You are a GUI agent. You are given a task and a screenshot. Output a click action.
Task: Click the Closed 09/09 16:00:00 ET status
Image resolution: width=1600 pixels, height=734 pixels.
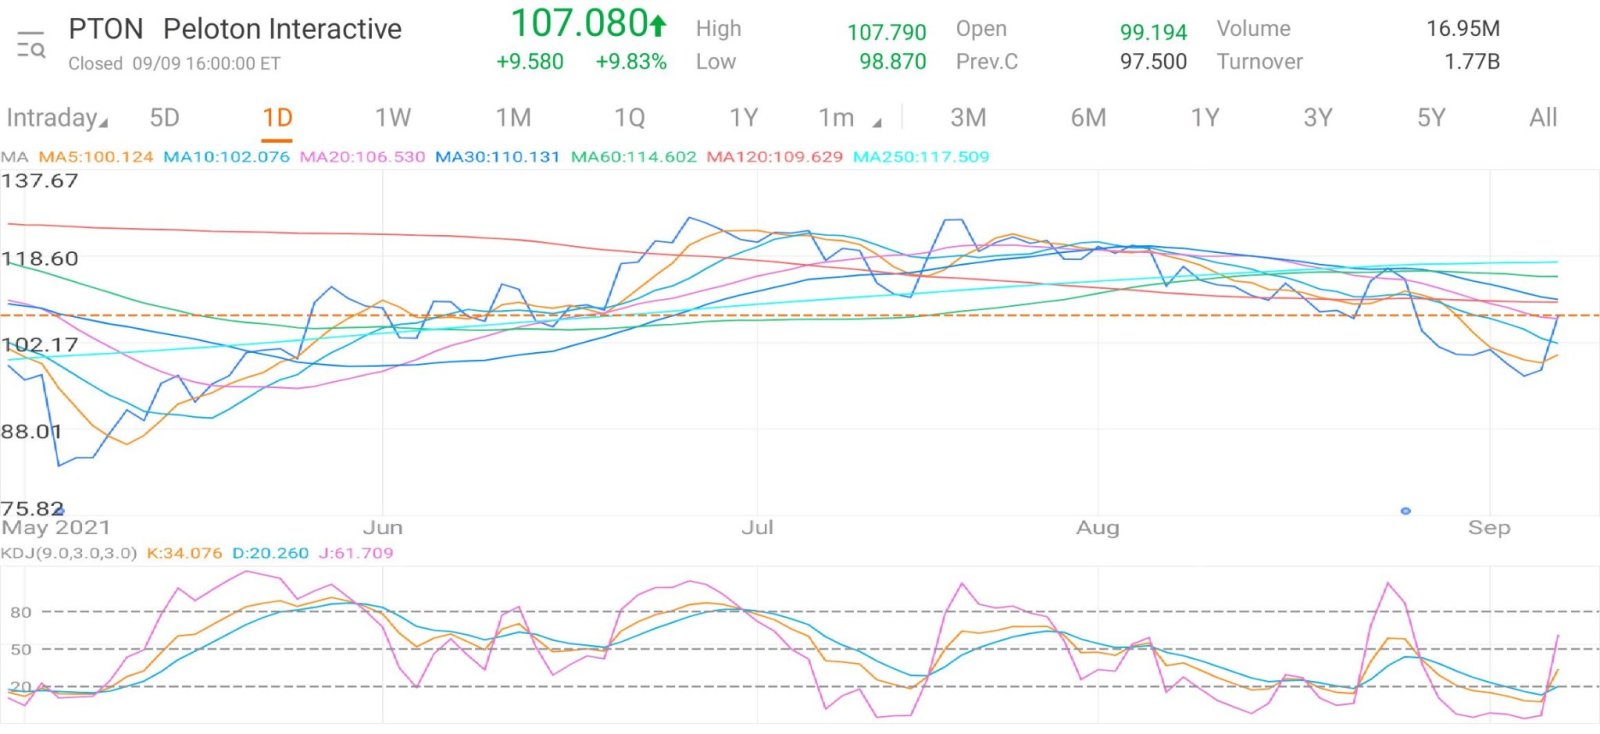coord(174,64)
